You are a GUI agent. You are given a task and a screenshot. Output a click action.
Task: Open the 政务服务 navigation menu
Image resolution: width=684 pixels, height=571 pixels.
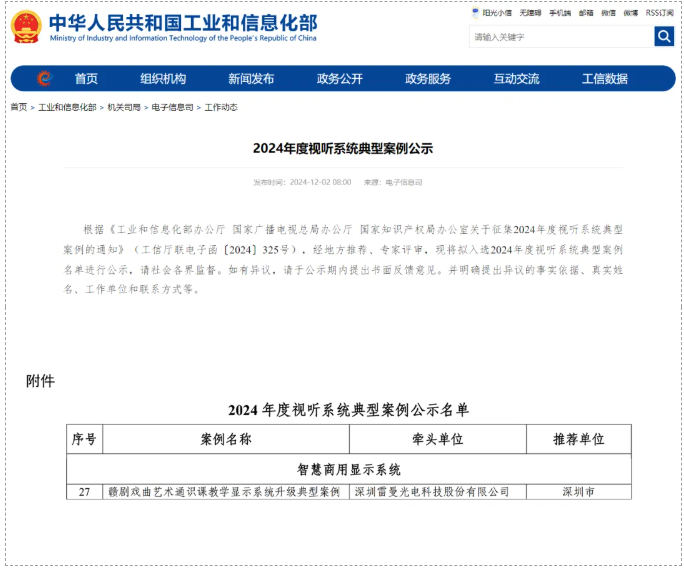428,79
